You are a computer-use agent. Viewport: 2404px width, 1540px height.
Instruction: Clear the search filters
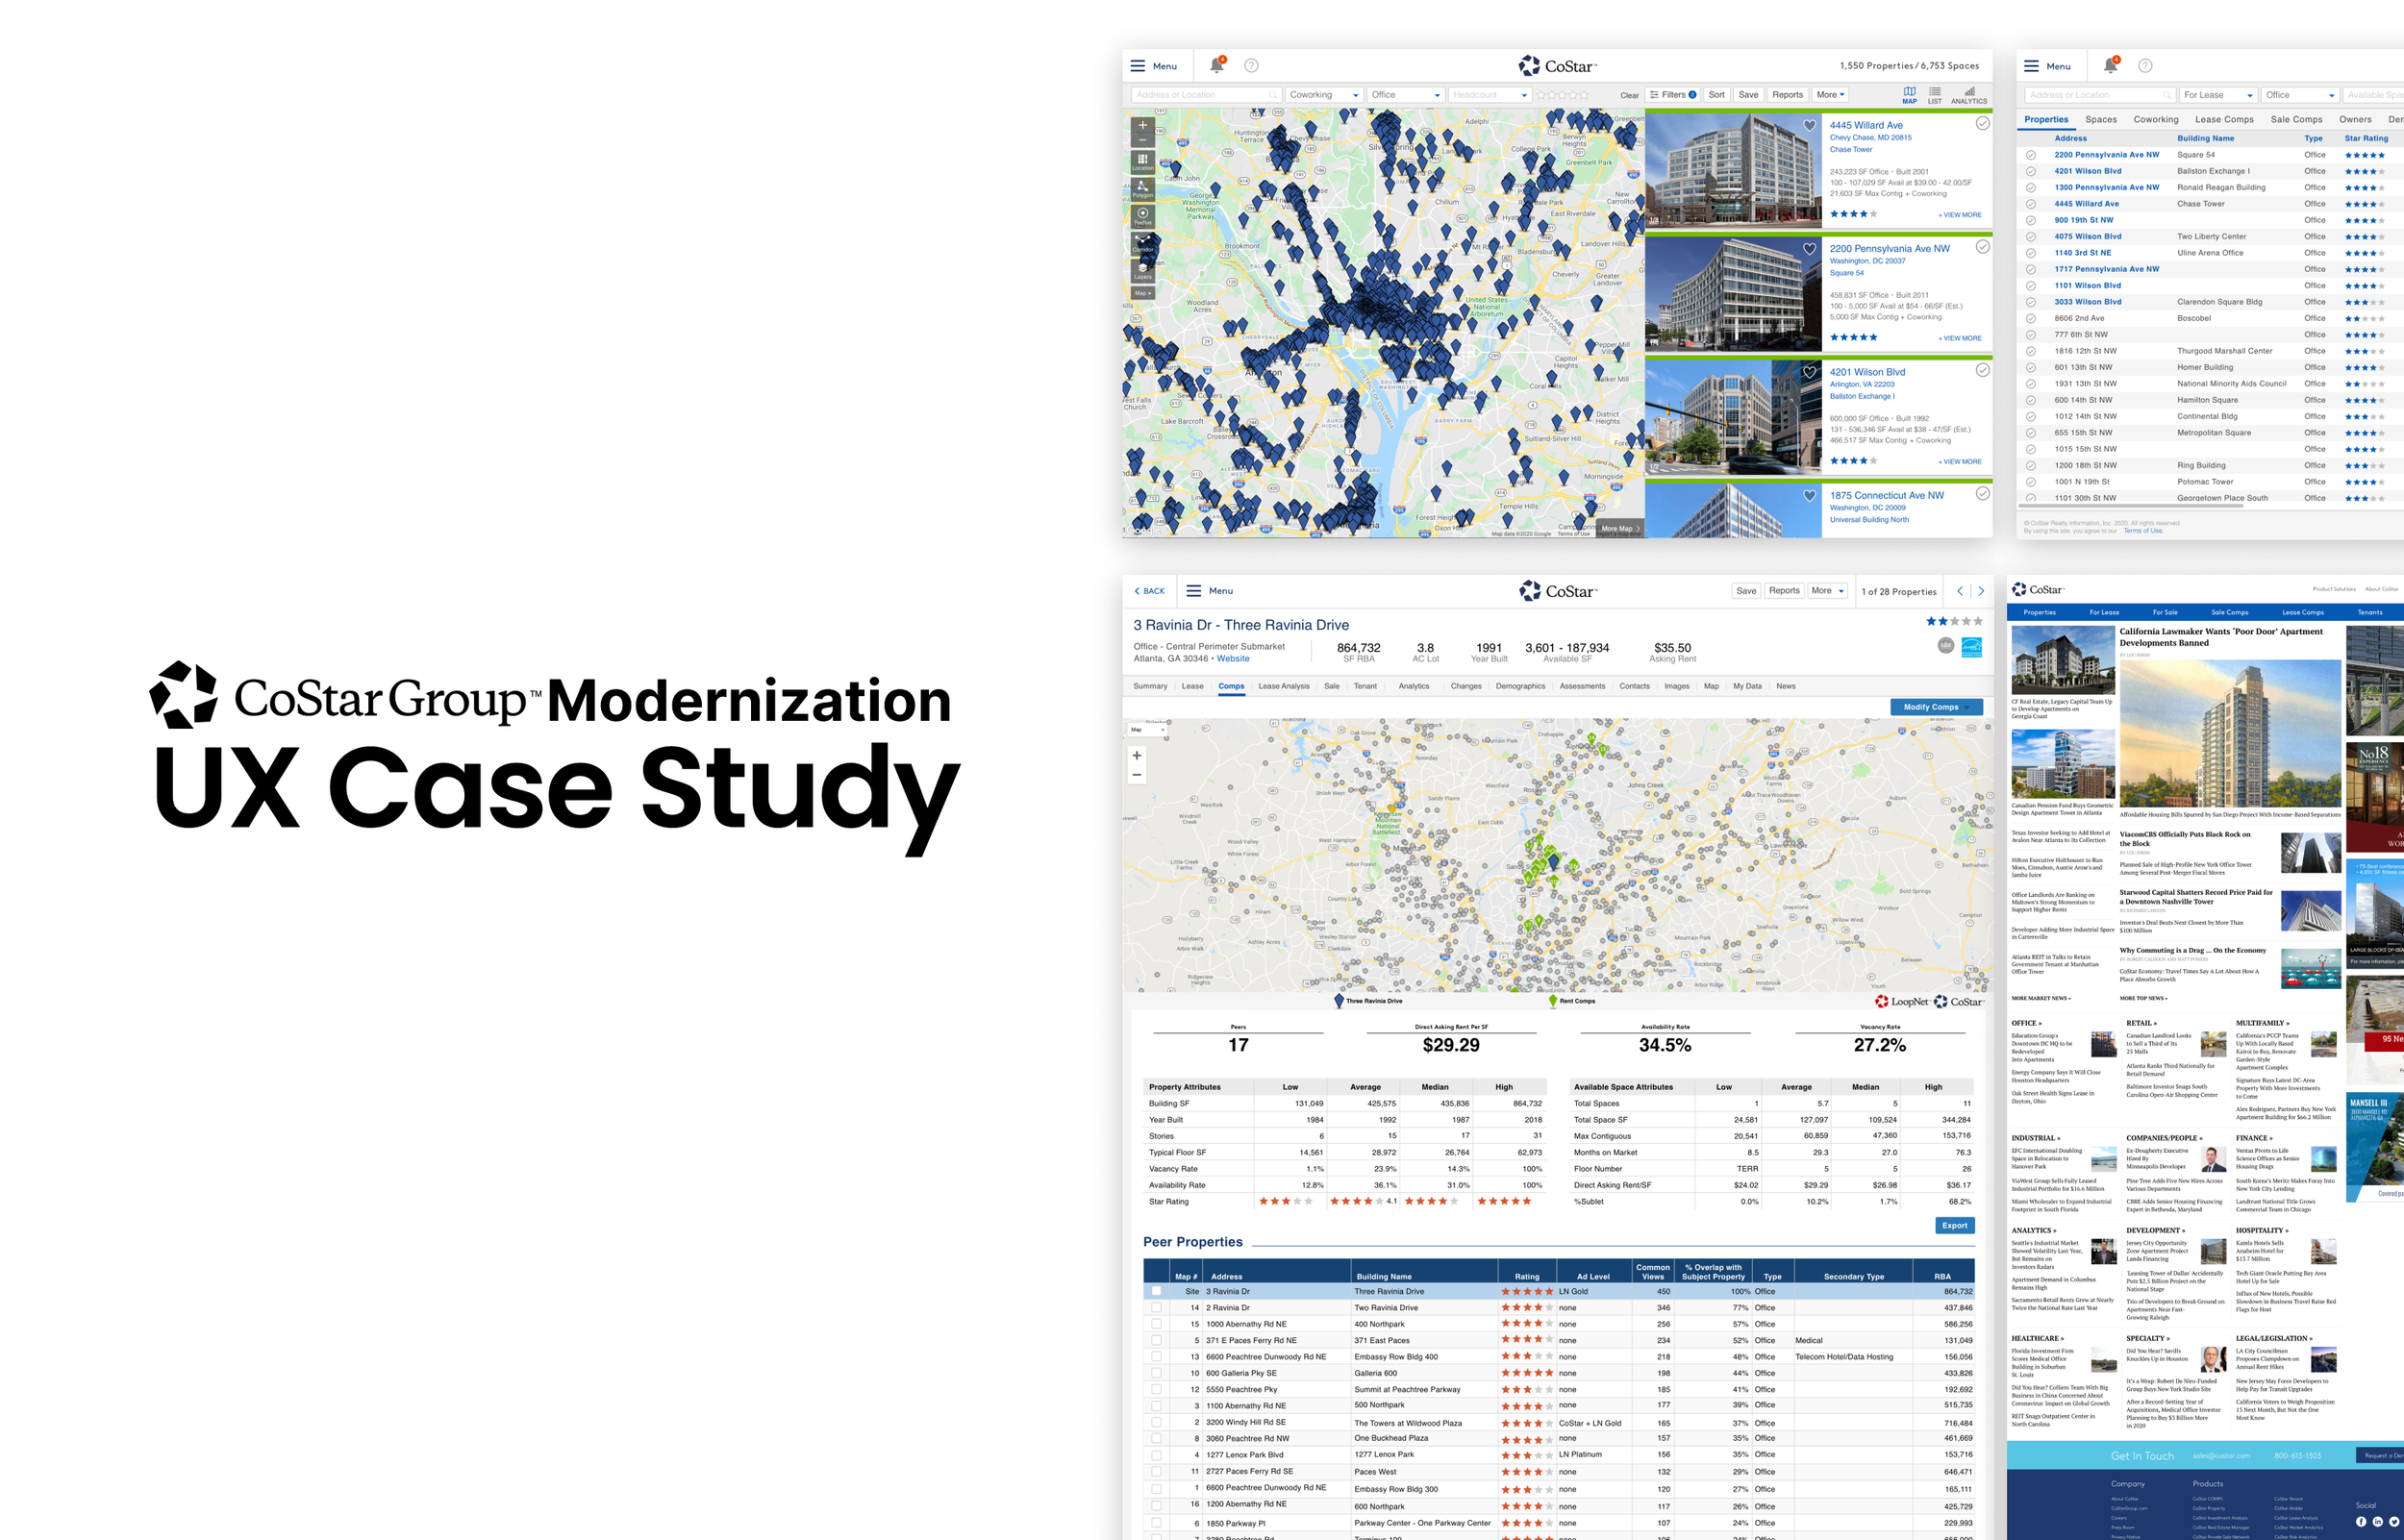pos(1629,96)
